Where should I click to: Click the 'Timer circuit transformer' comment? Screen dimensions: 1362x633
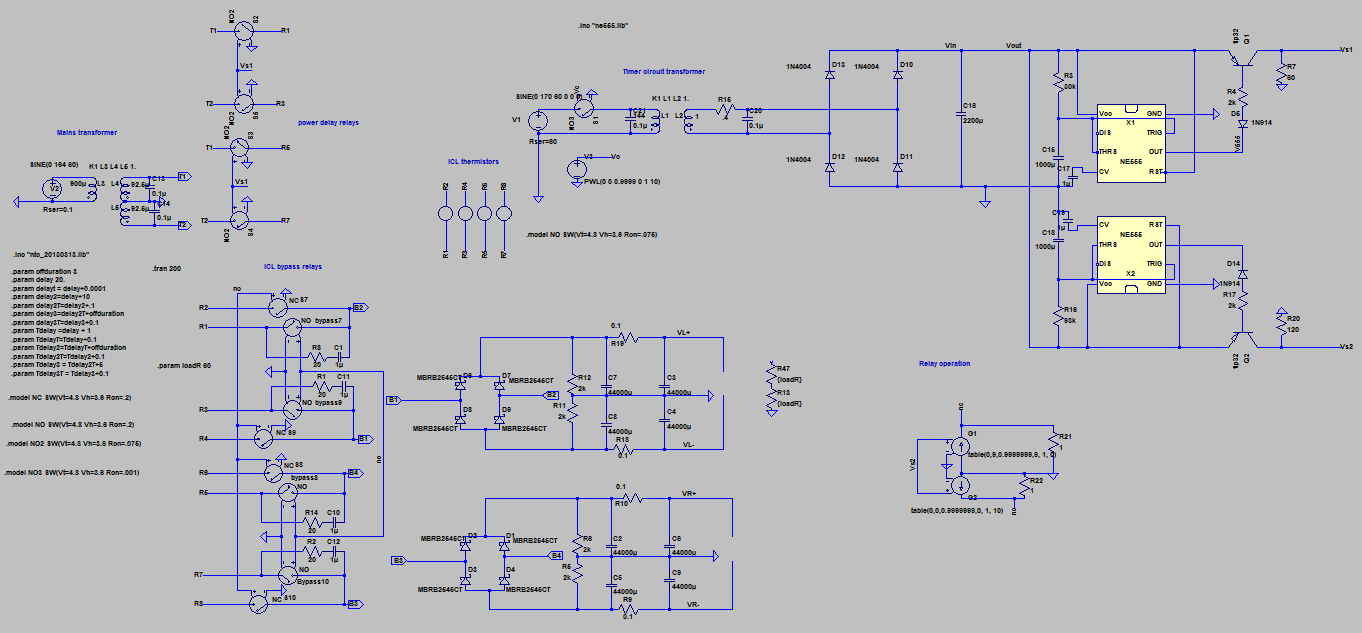point(664,72)
